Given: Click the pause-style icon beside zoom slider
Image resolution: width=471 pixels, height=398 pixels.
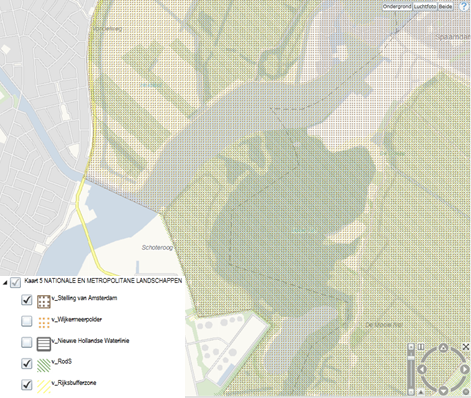Looking at the screenshot, I should 421,347.
